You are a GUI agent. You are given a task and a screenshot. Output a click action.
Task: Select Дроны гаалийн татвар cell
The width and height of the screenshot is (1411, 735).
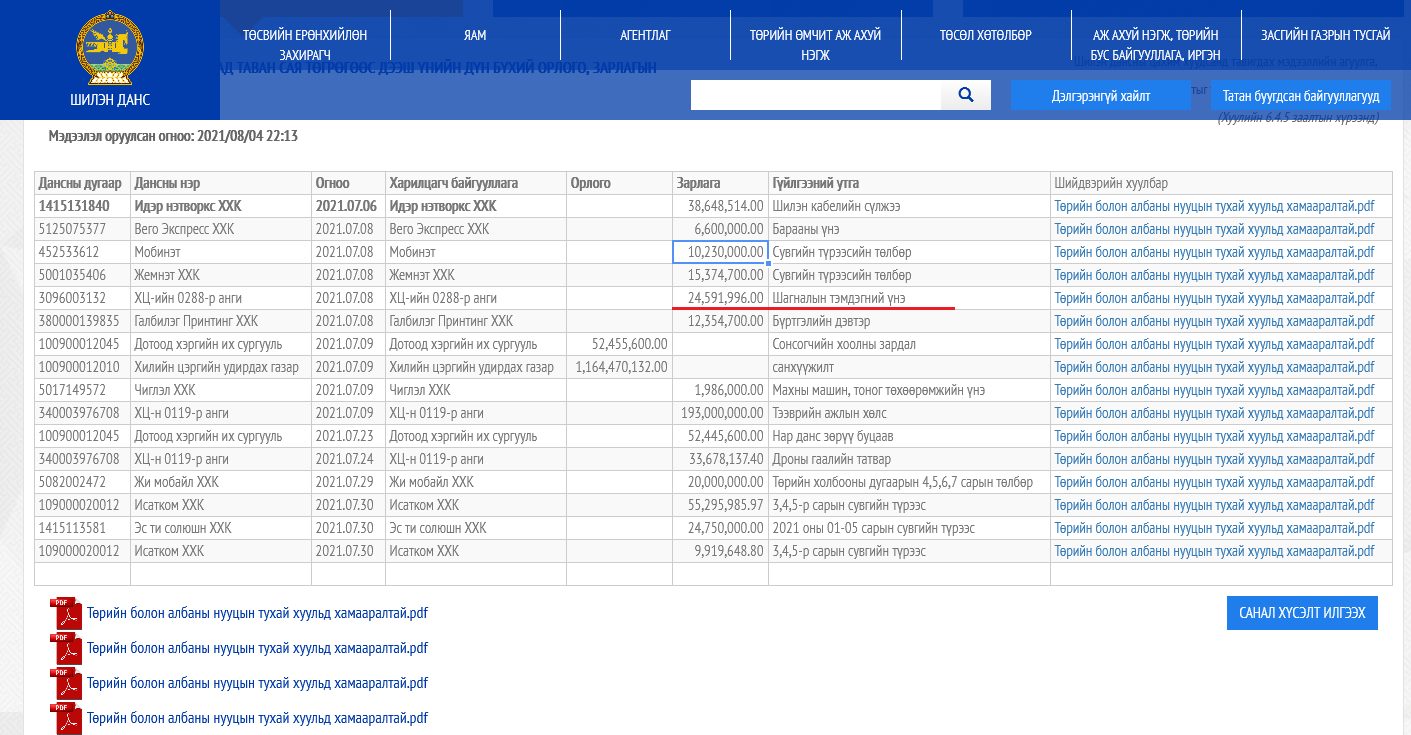click(909, 459)
